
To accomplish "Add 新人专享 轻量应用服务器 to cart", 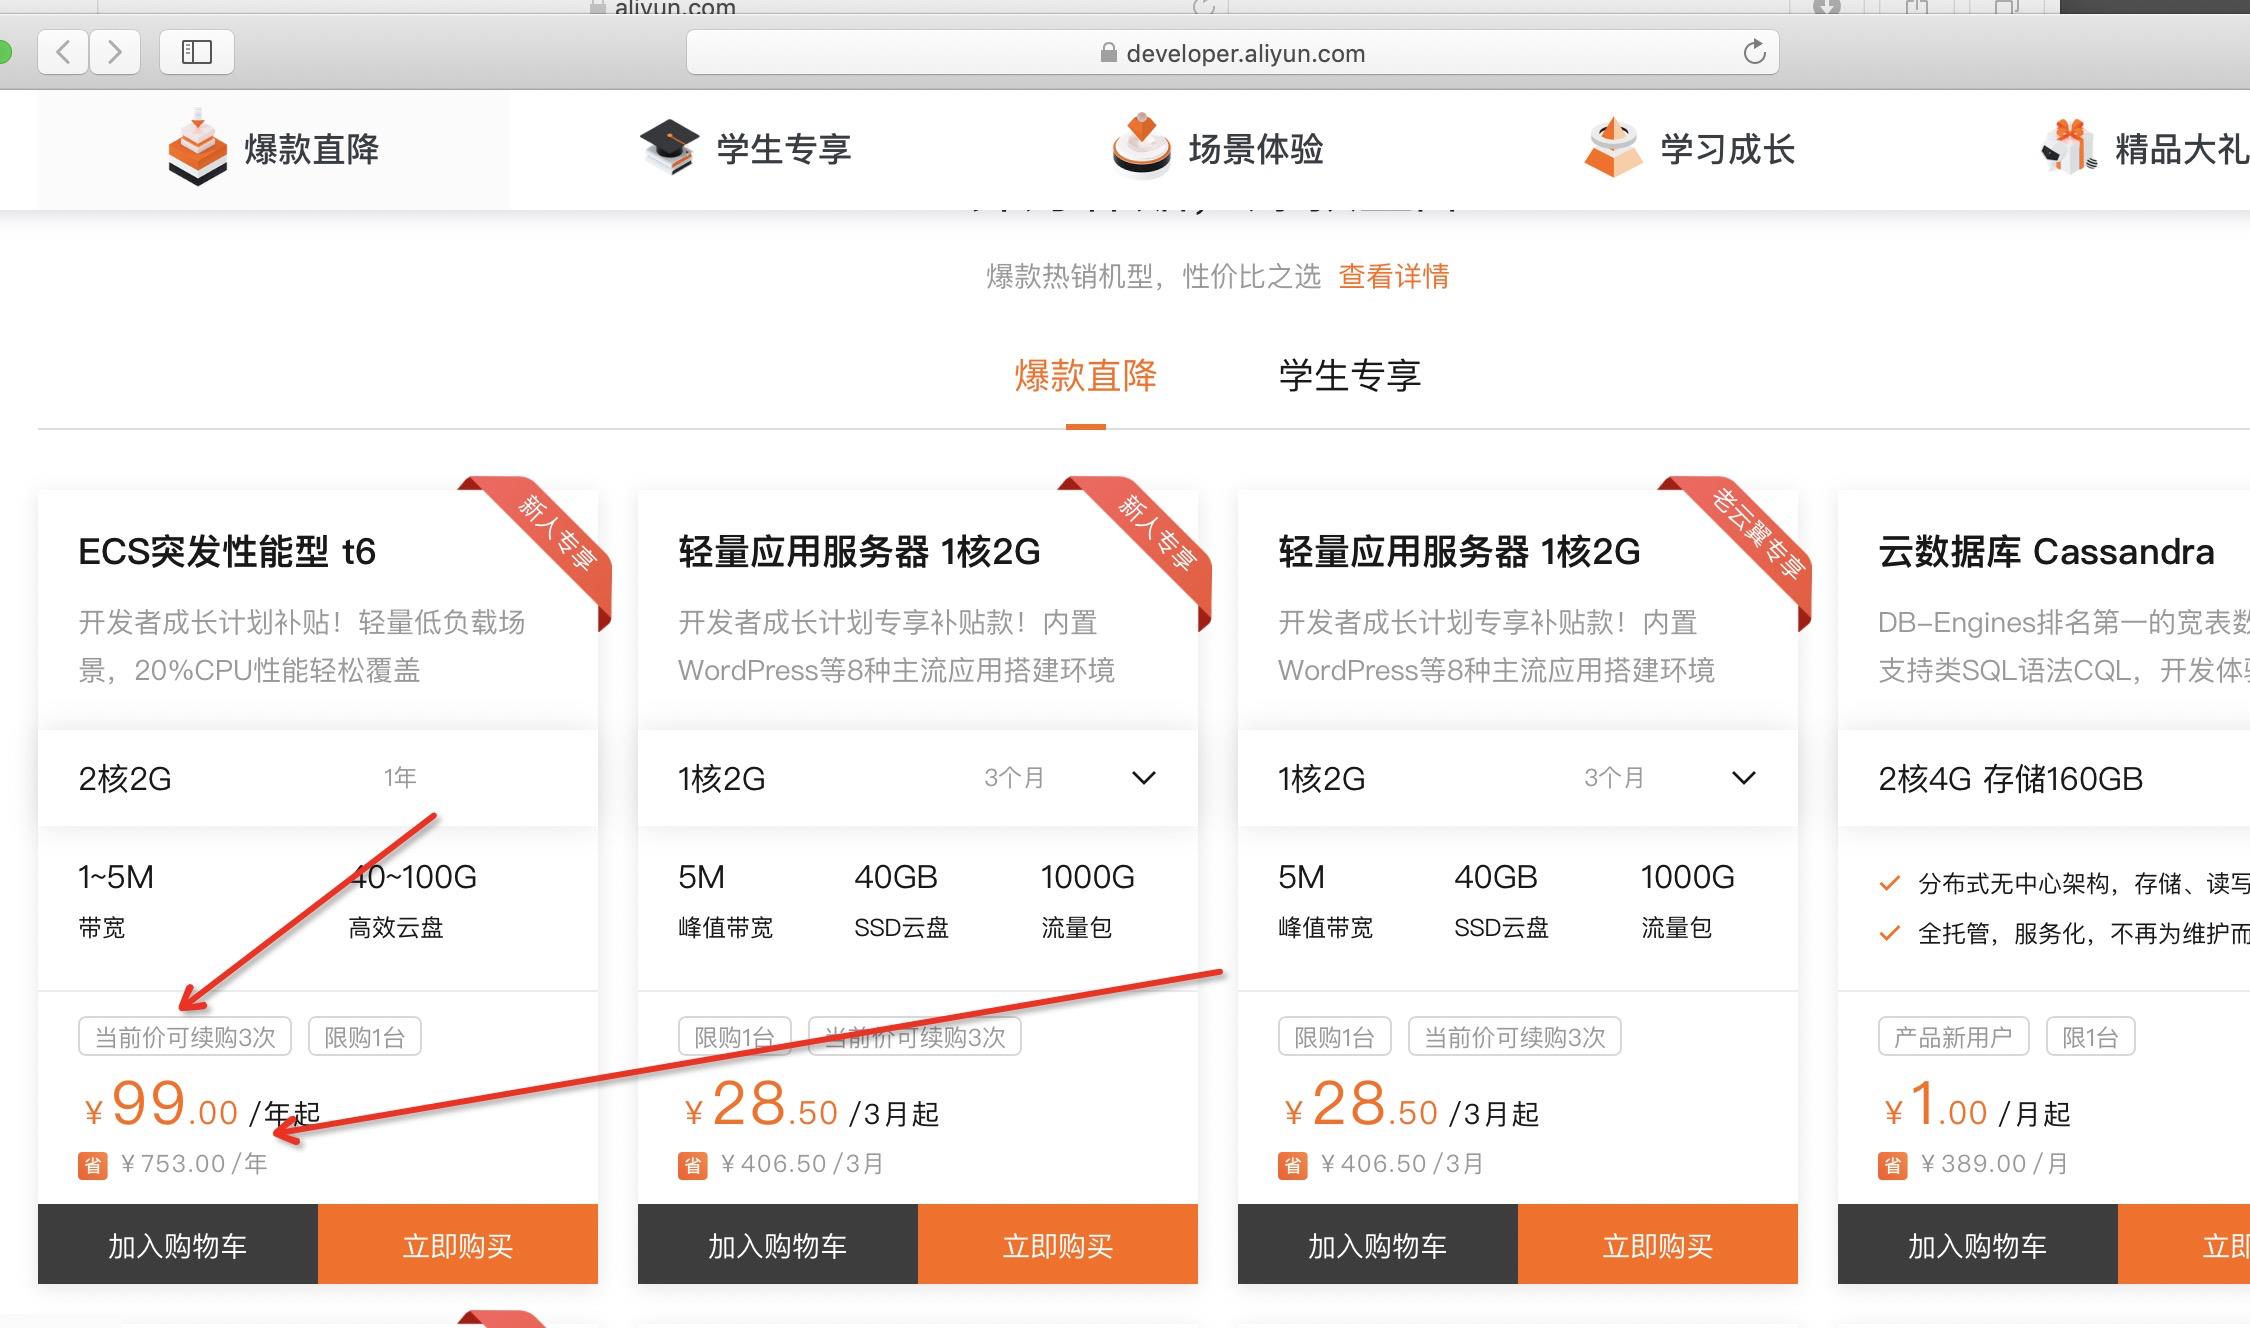I will coord(778,1244).
